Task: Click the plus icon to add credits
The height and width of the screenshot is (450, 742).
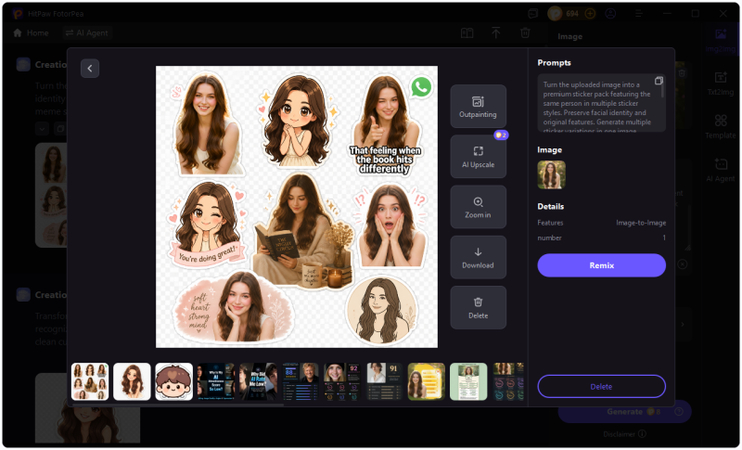Action: click(x=590, y=14)
